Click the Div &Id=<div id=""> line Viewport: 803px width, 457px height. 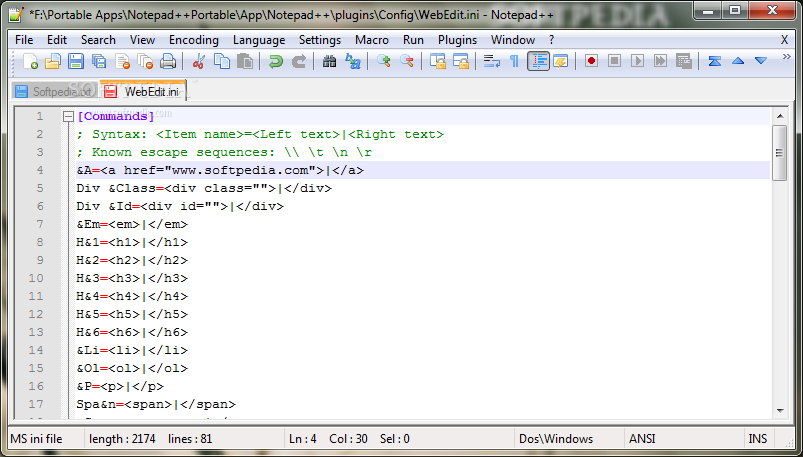180,206
